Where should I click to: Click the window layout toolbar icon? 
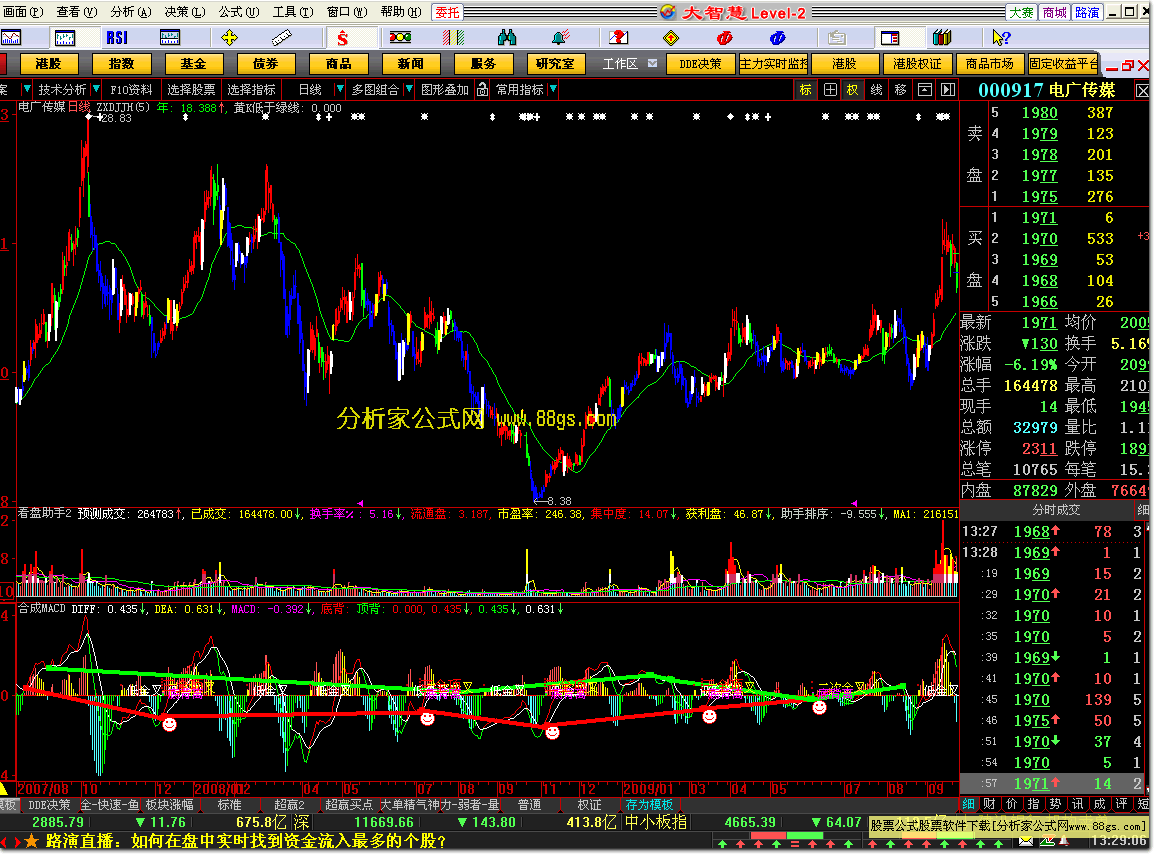(x=890, y=38)
